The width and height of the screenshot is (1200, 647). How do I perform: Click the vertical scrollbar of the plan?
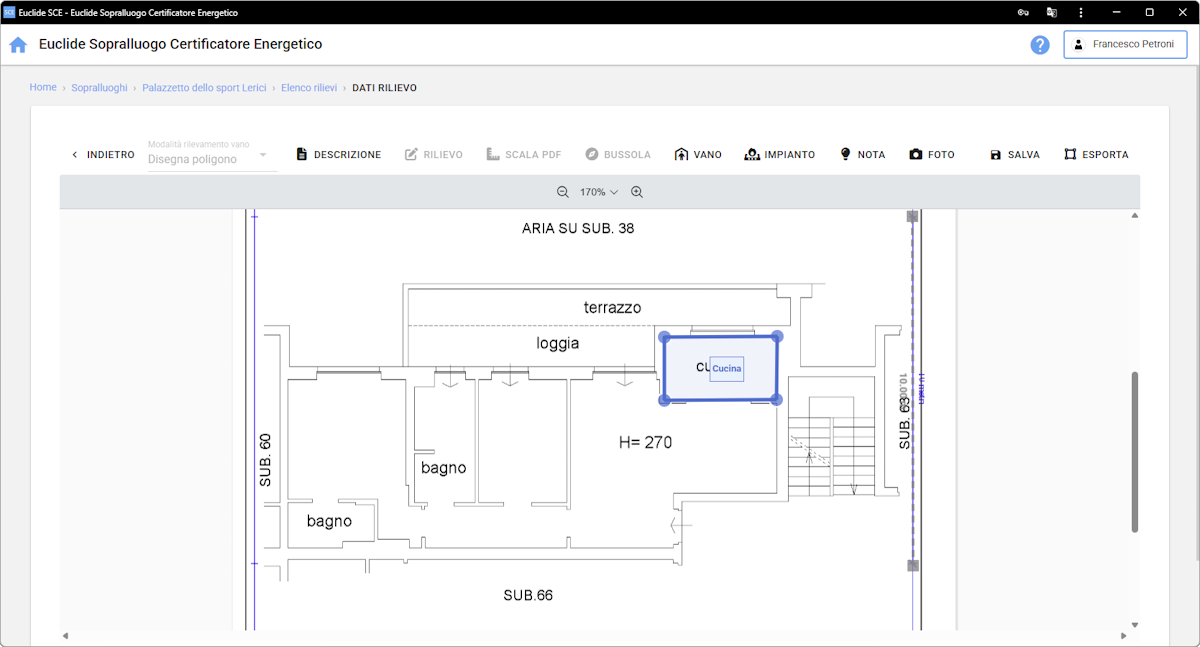(x=1134, y=451)
